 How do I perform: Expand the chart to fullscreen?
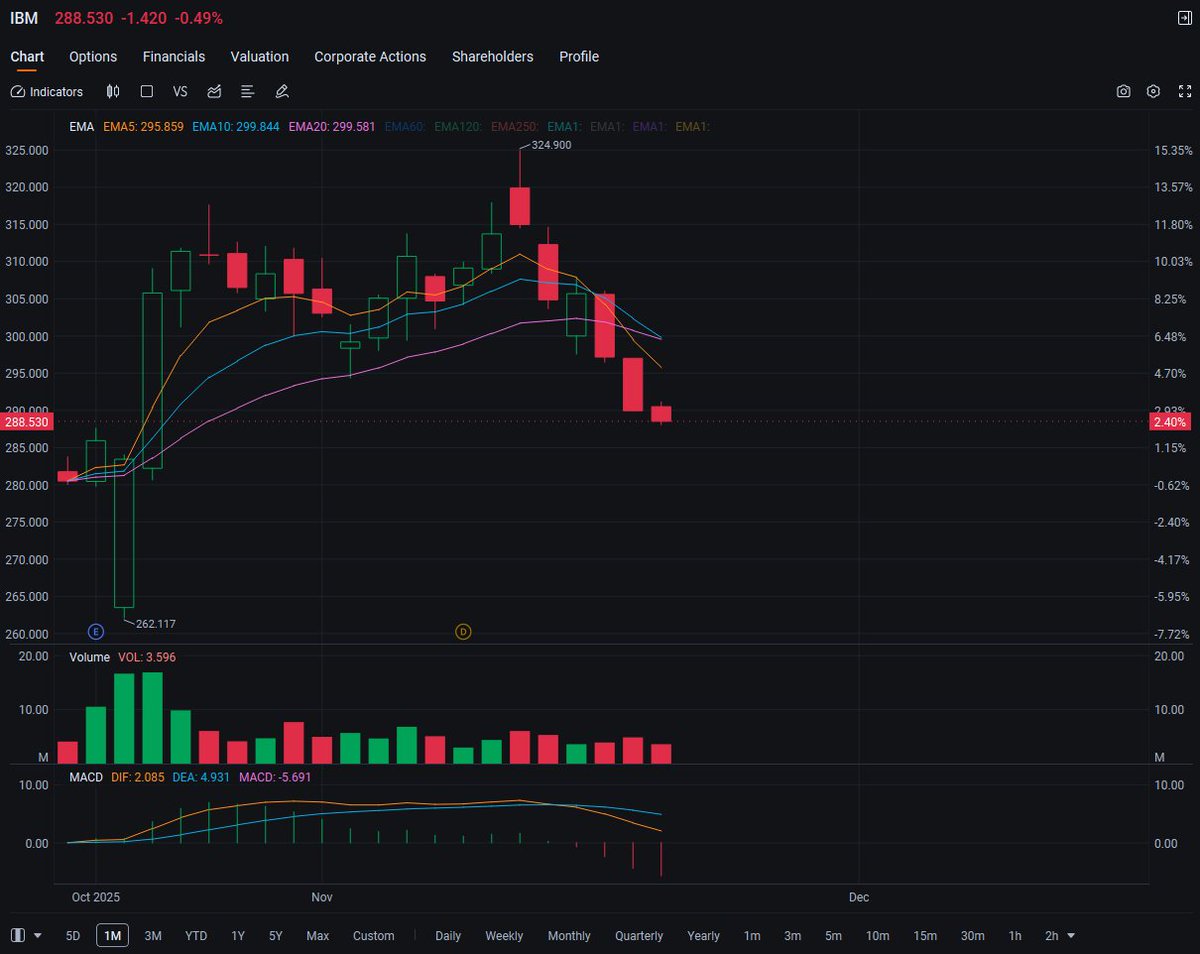(1184, 91)
